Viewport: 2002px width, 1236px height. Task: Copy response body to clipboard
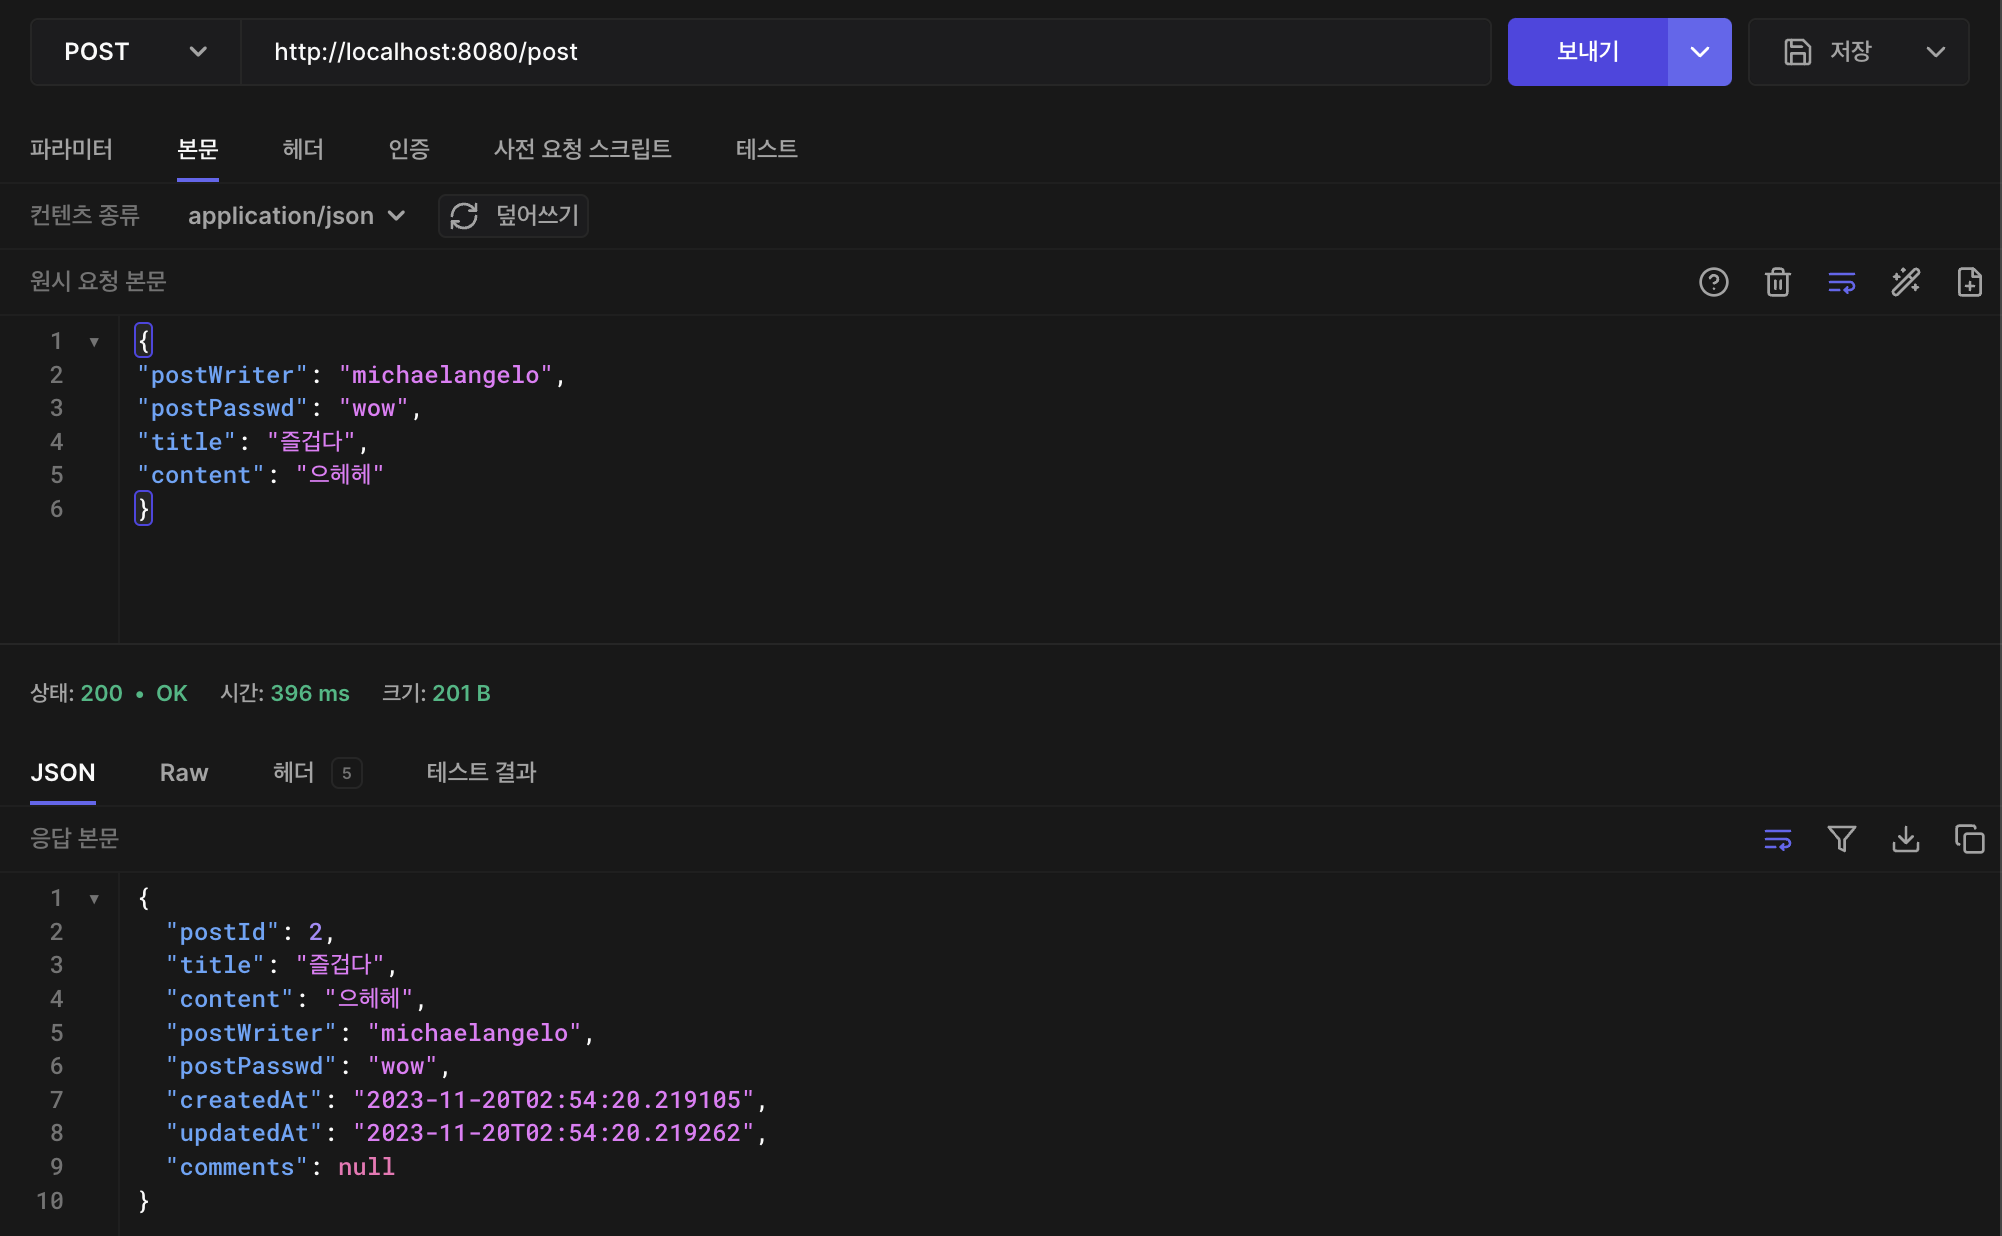(1969, 839)
